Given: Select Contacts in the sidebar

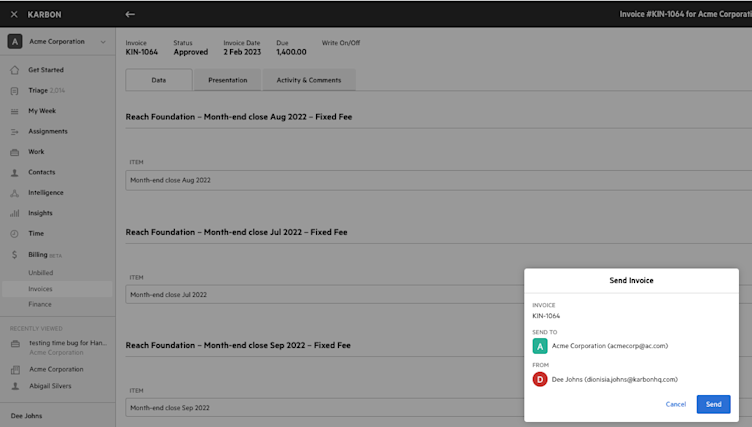Looking at the screenshot, I should coord(41,172).
